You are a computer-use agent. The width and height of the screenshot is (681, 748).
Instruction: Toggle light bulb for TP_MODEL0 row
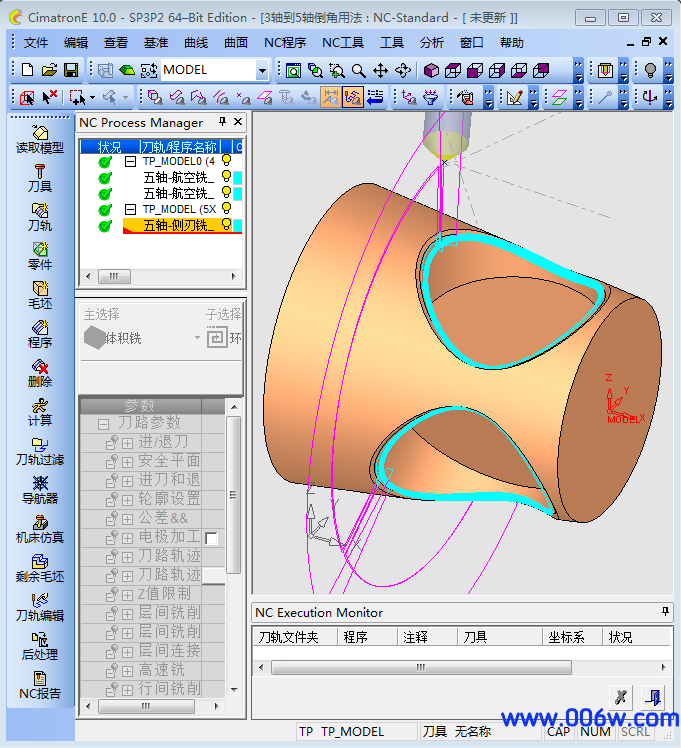point(227,160)
